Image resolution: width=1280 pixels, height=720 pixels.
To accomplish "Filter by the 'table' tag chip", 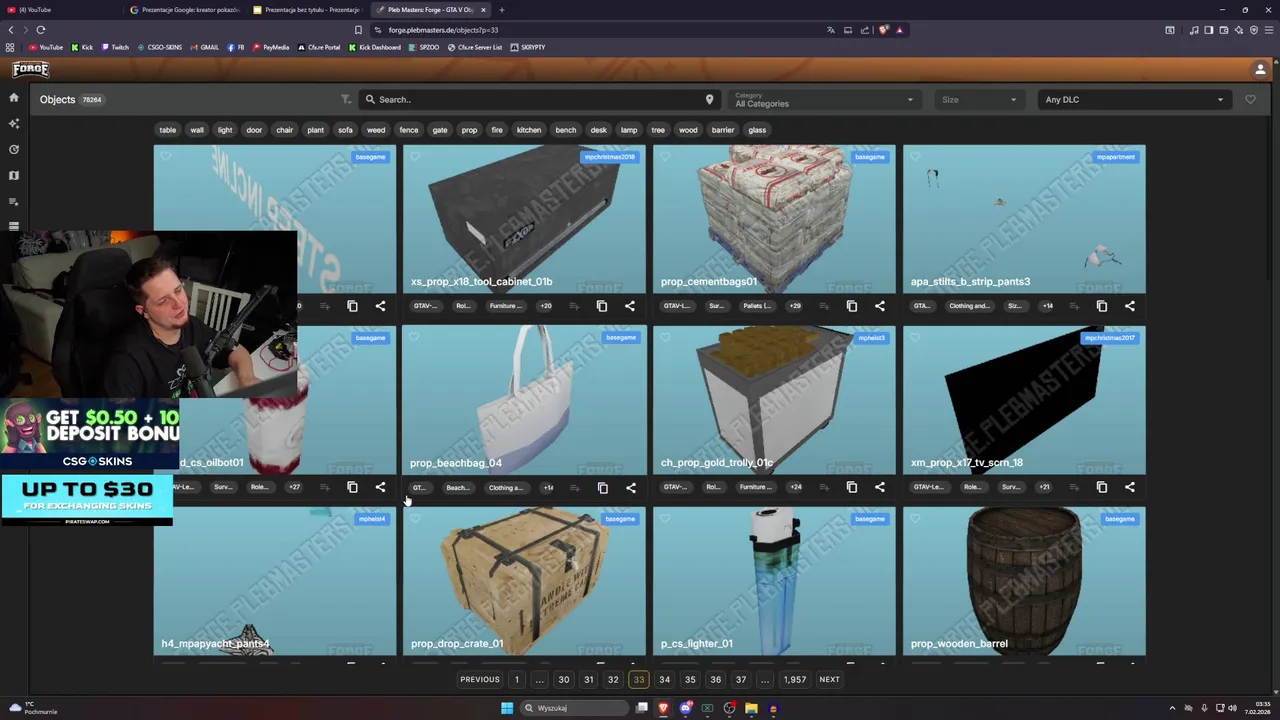I will click(x=168, y=130).
